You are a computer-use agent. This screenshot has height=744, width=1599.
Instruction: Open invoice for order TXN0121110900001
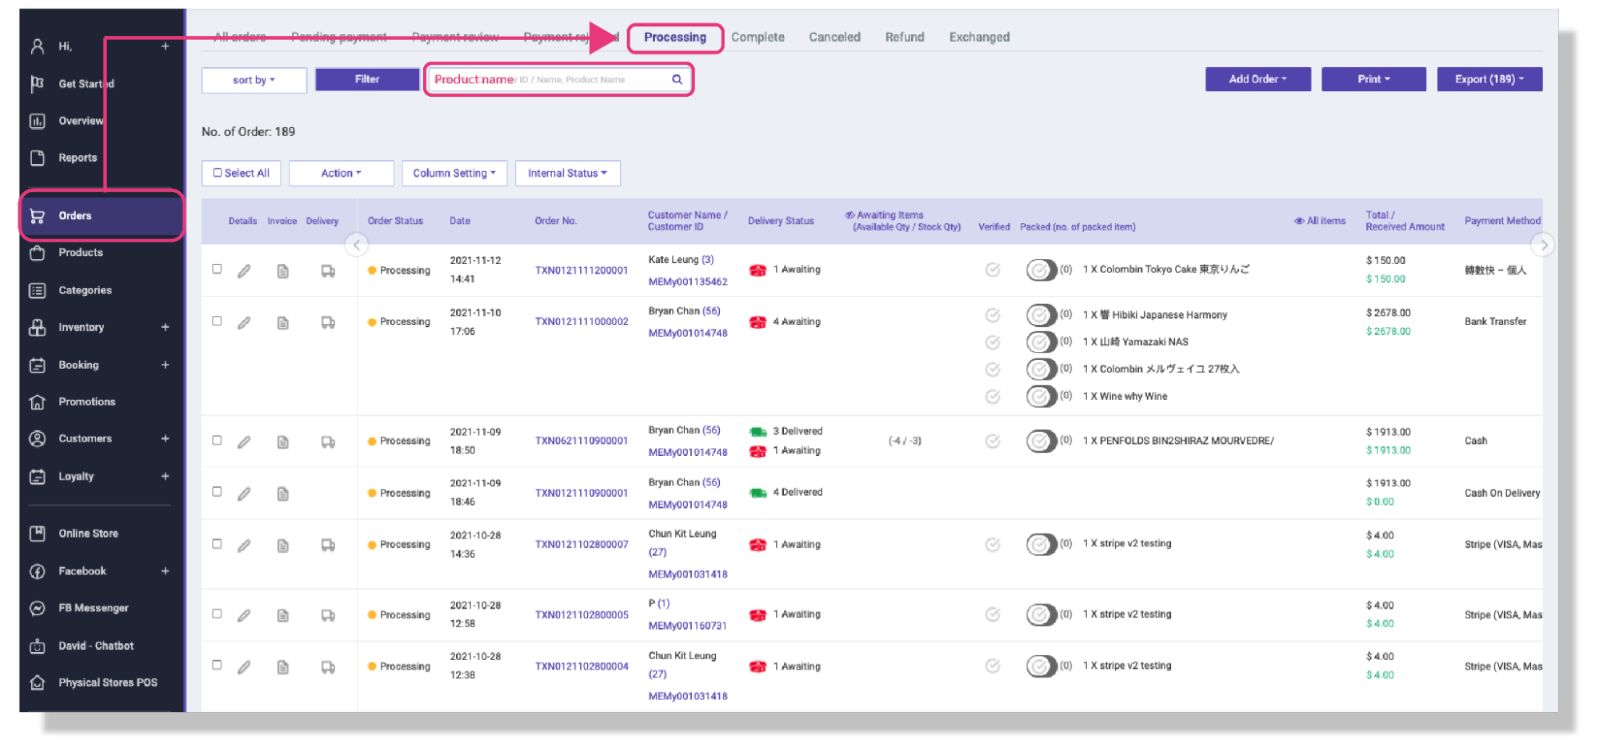(283, 494)
